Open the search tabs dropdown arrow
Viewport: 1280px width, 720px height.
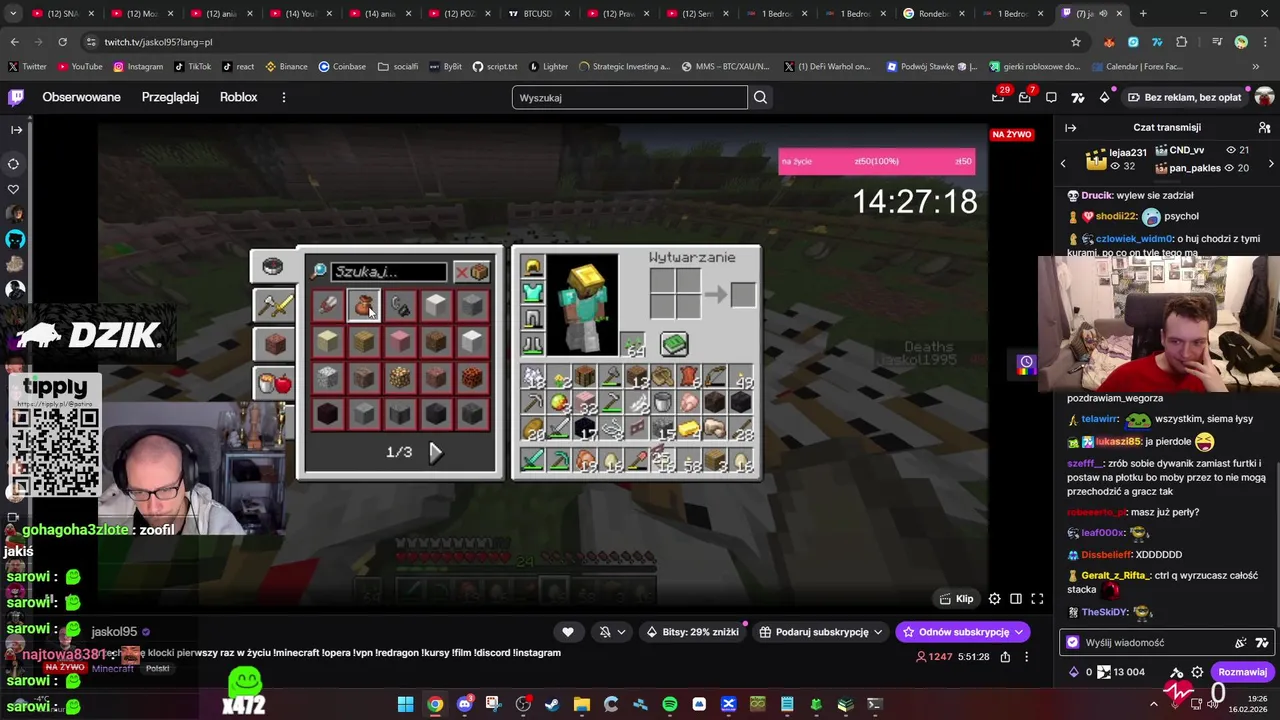13,14
